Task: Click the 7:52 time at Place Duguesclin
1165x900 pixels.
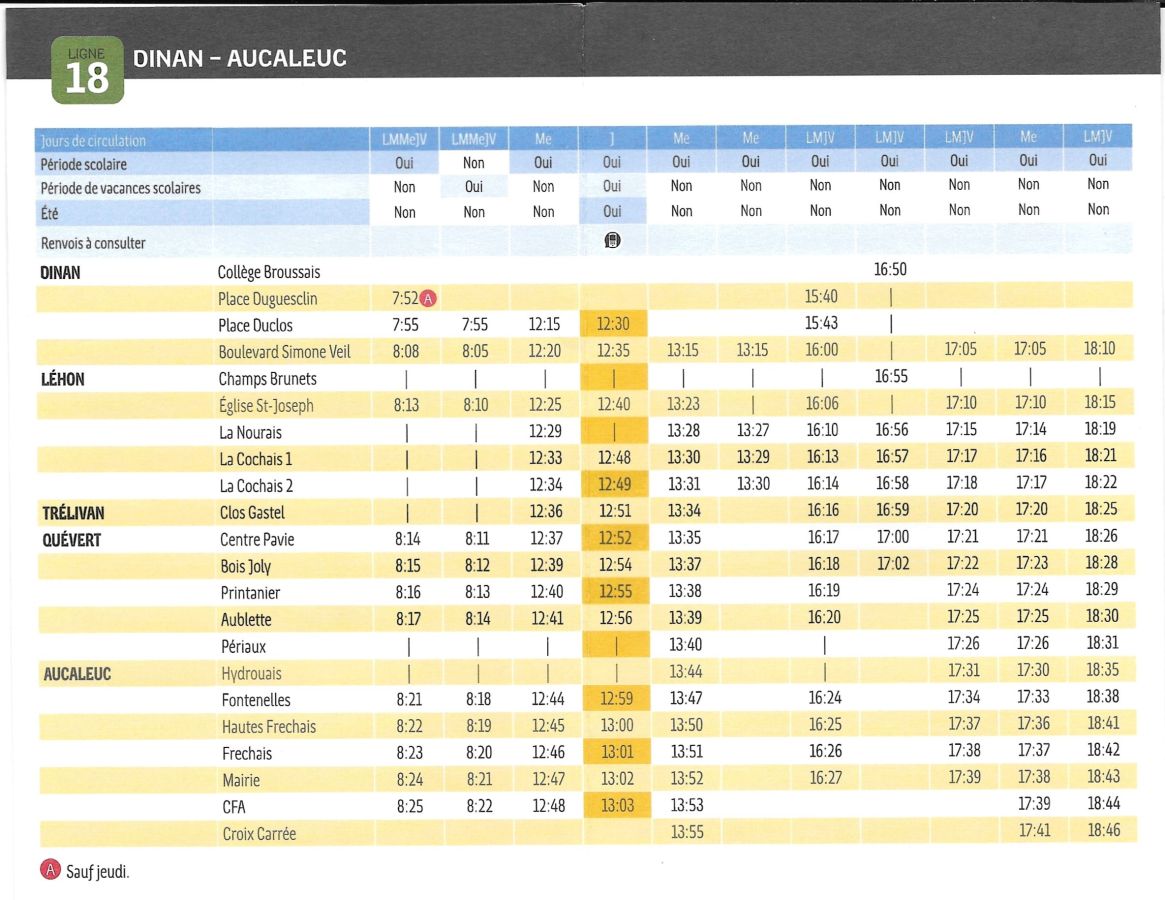Action: coord(405,299)
